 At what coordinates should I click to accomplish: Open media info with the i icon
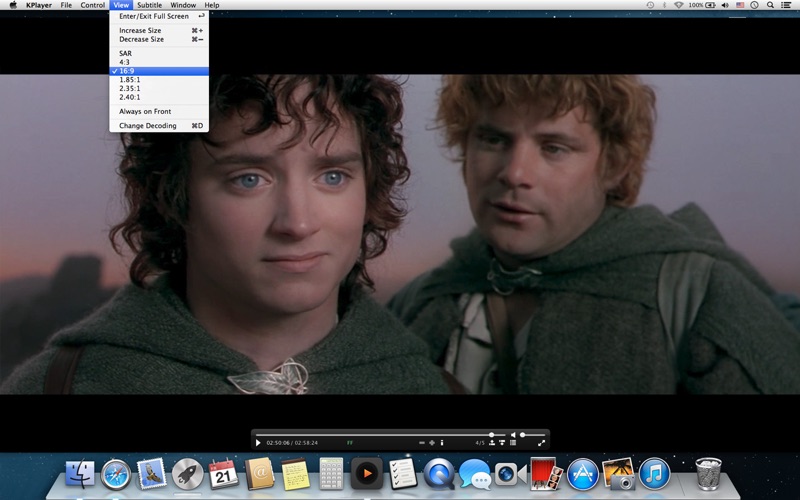[x=442, y=443]
